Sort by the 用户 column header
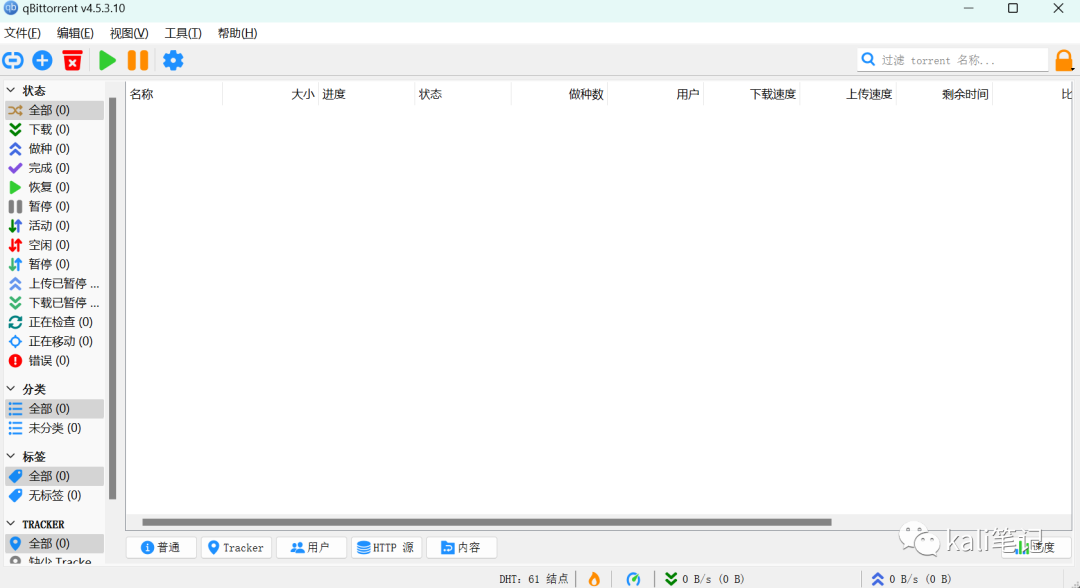 655,94
